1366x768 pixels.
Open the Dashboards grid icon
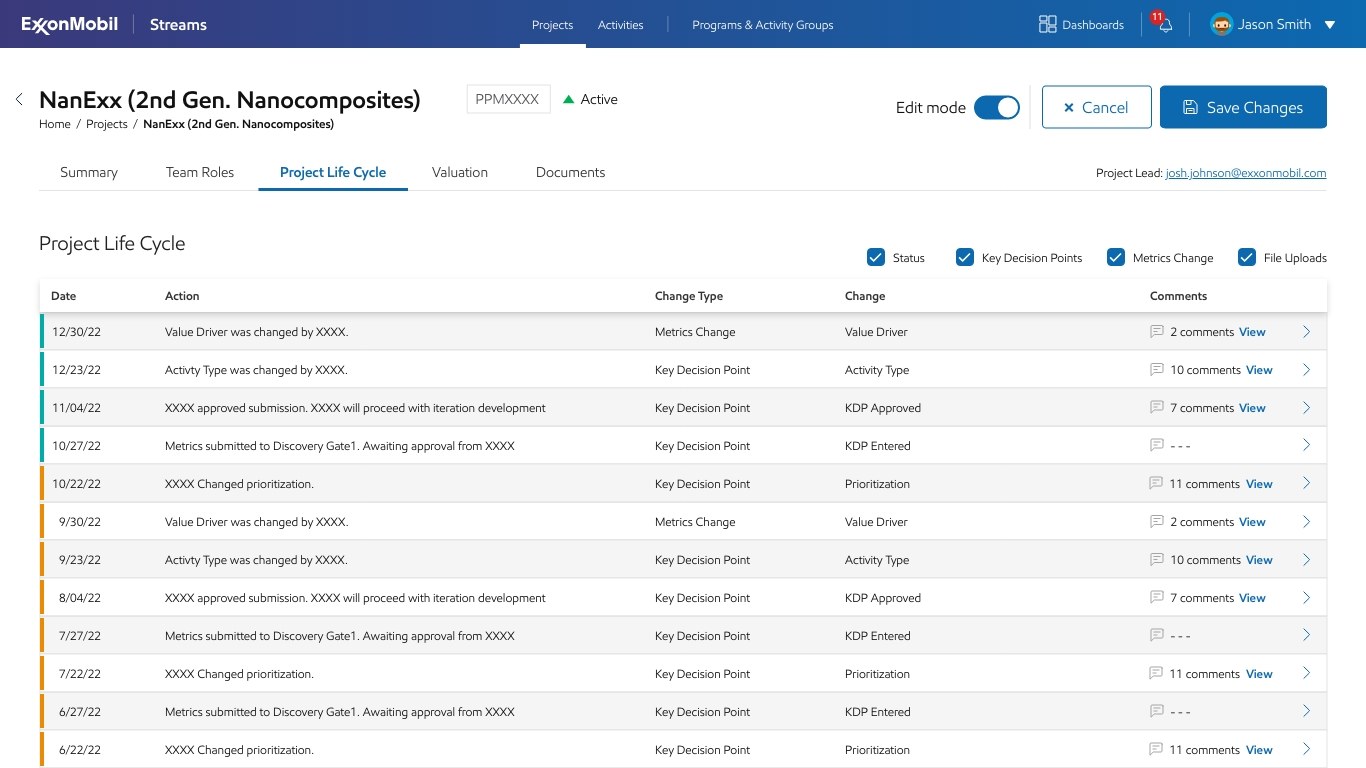pos(1048,24)
